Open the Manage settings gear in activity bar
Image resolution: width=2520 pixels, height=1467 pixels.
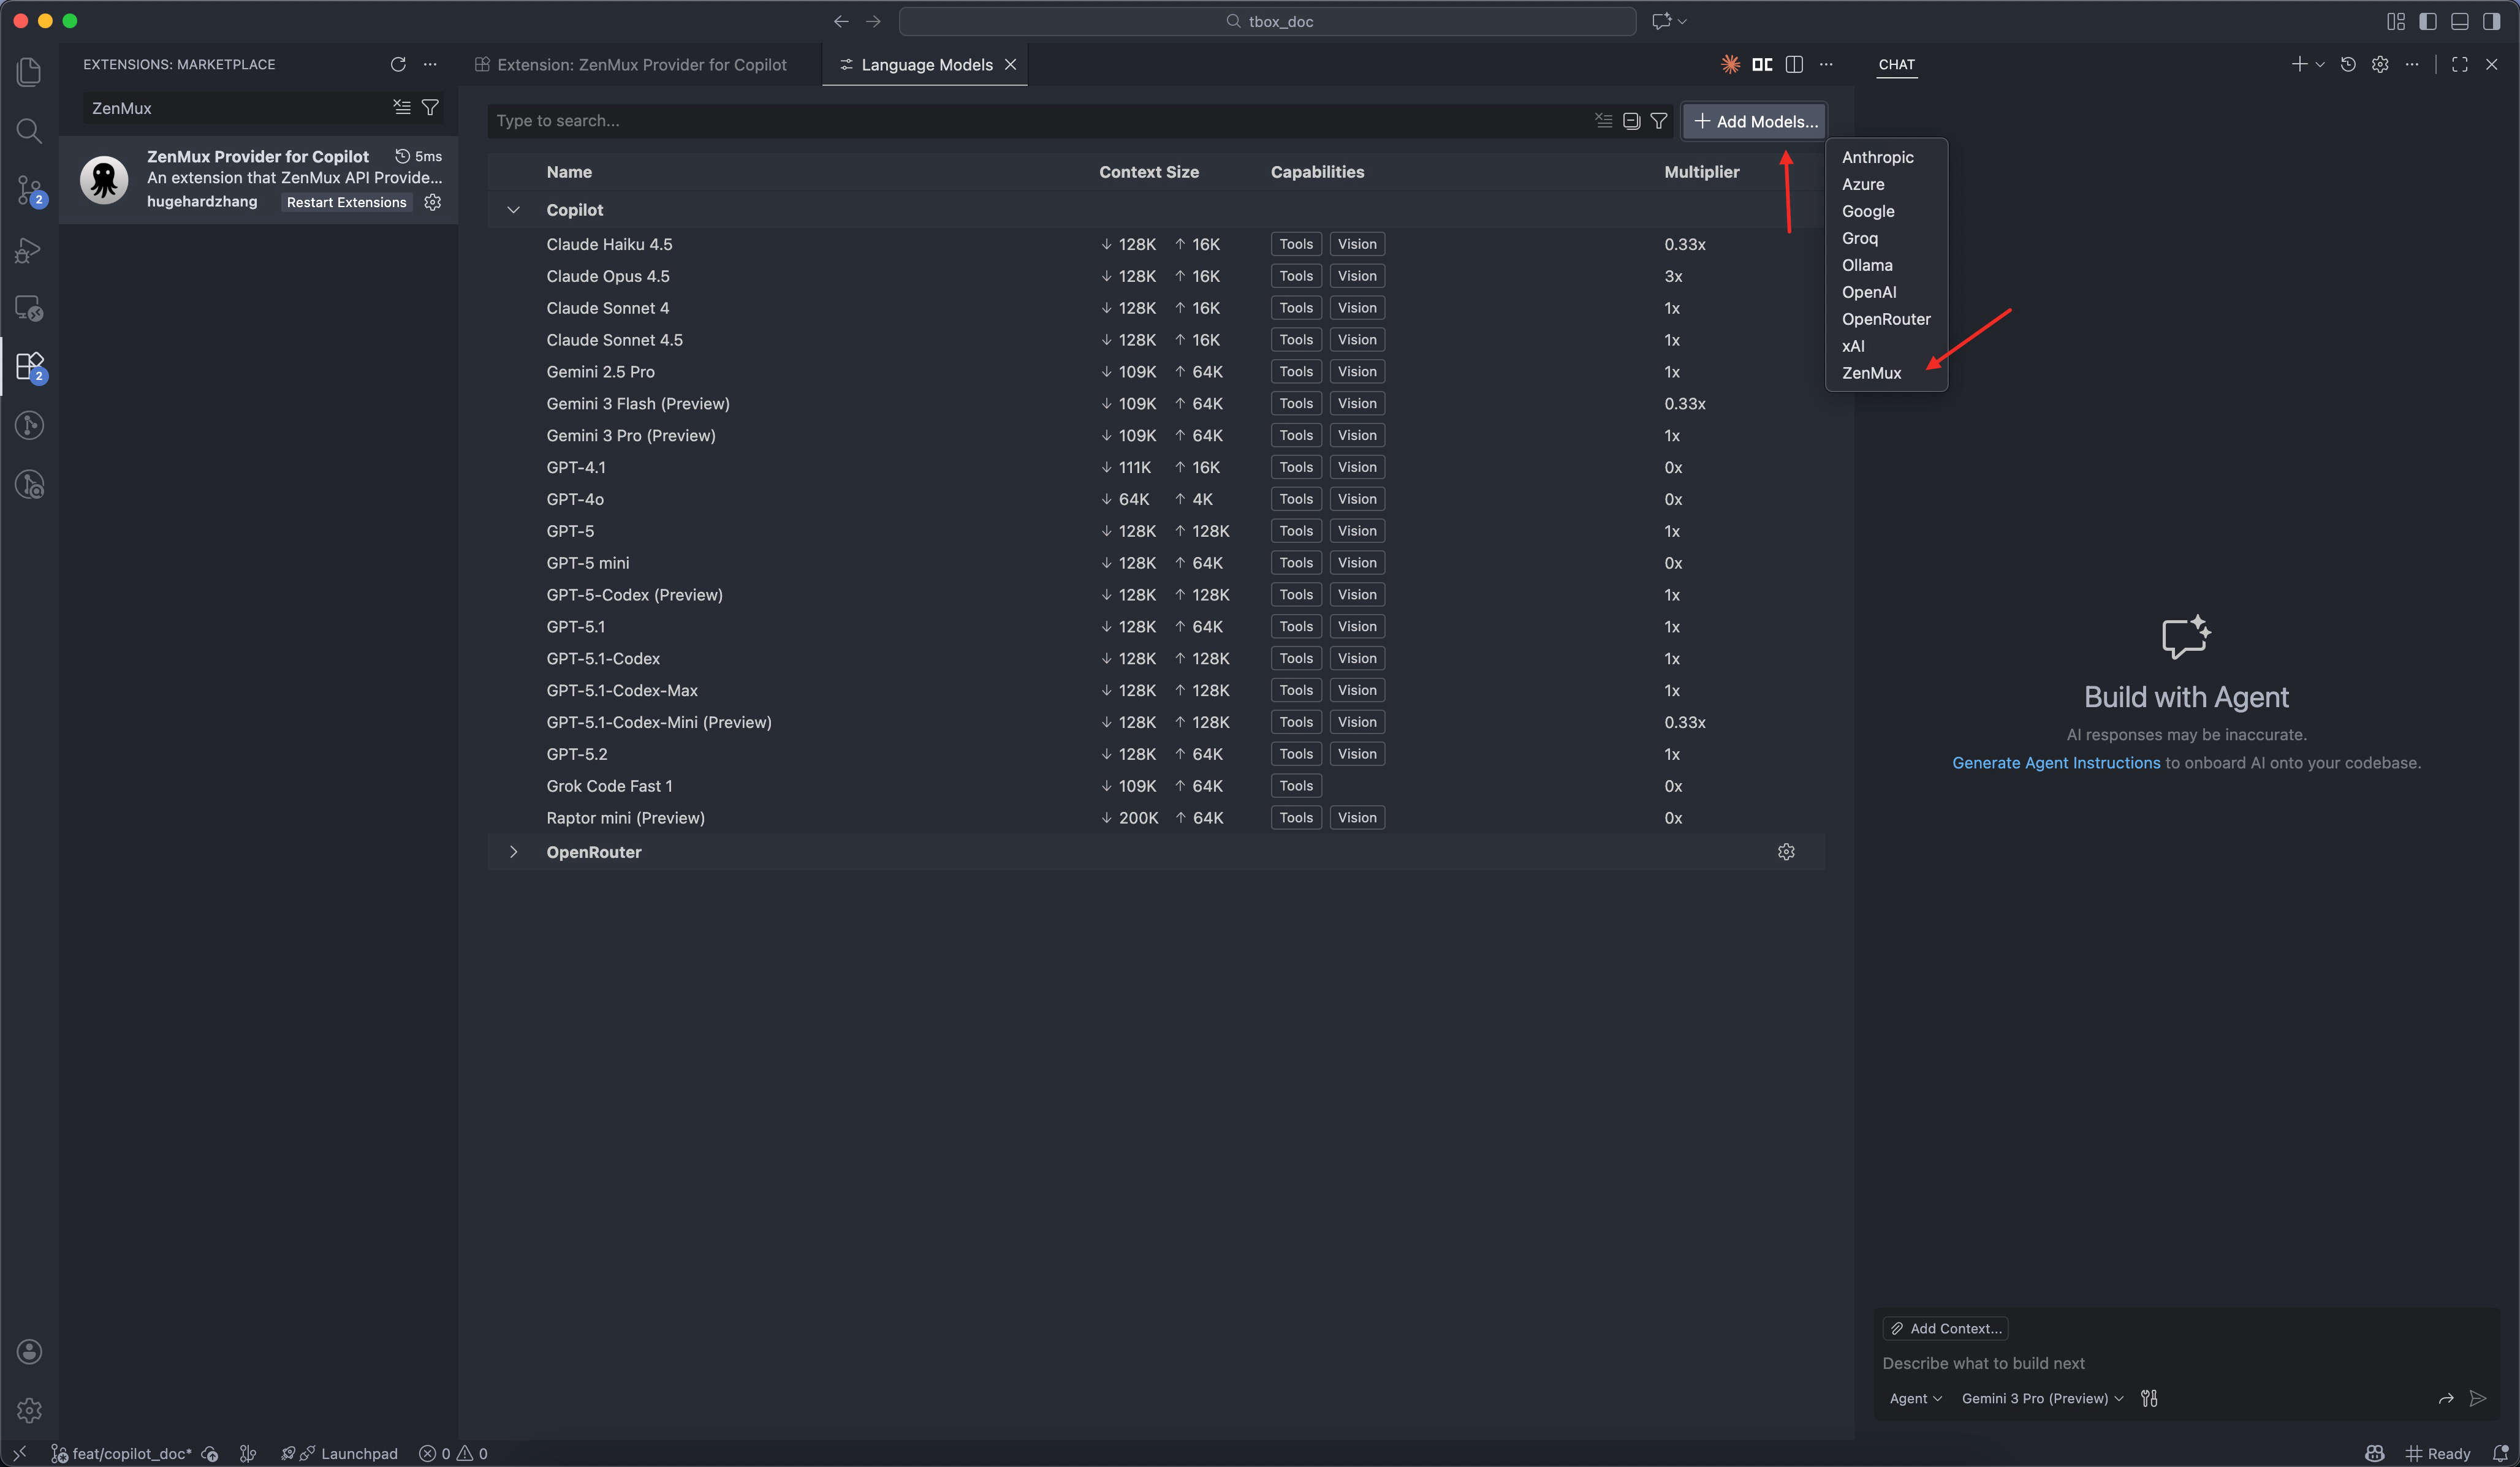[29, 1411]
